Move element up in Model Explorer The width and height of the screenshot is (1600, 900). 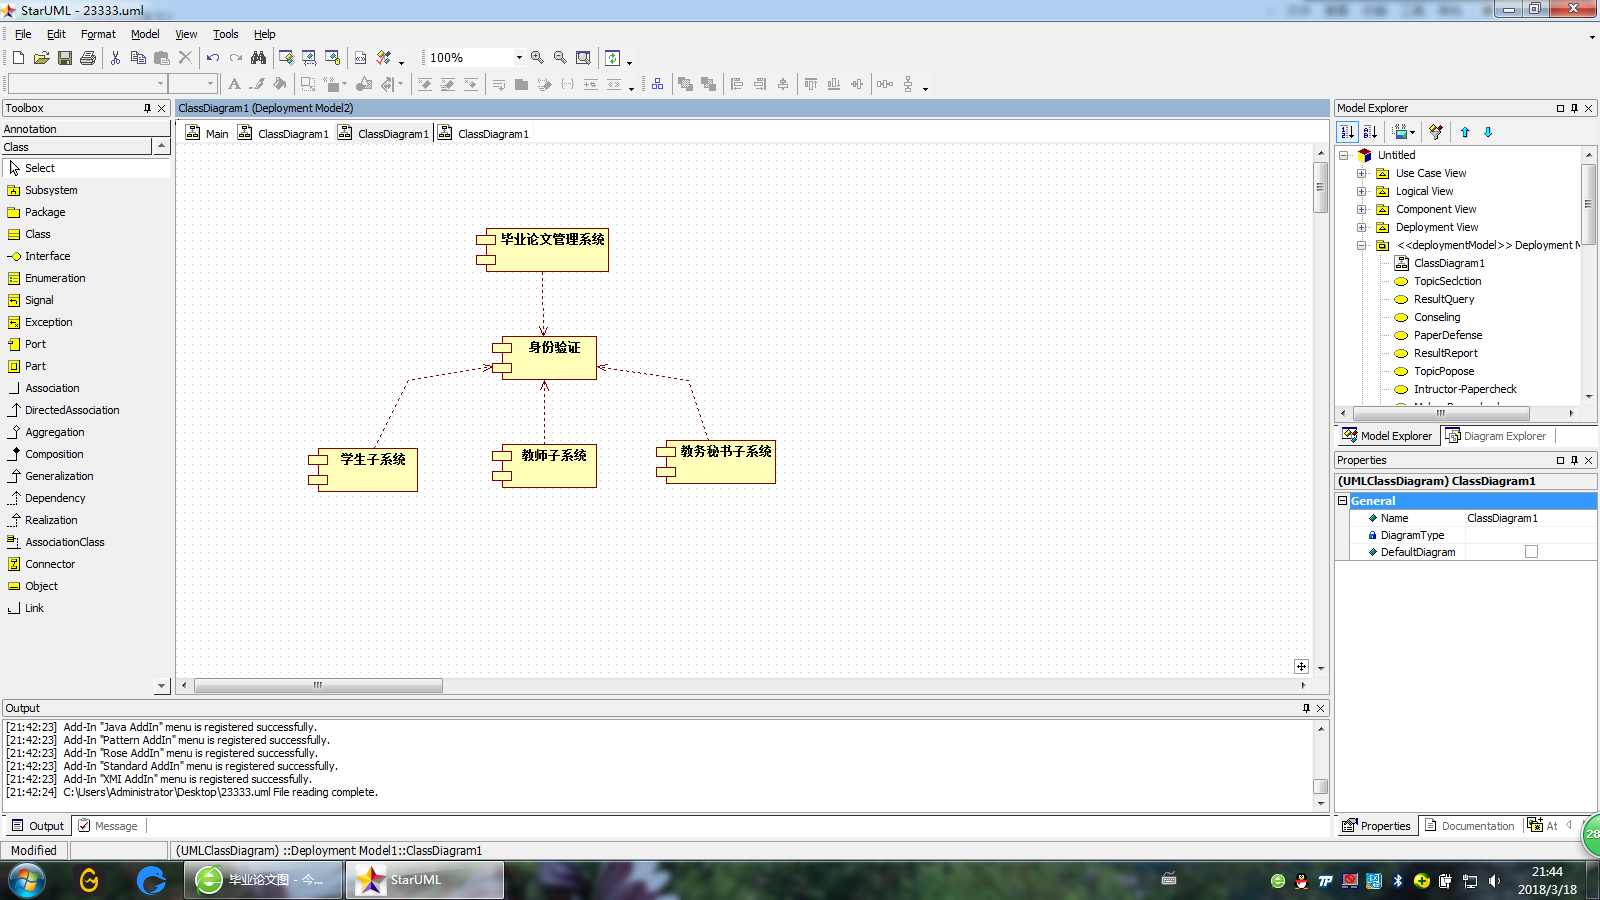(1465, 132)
